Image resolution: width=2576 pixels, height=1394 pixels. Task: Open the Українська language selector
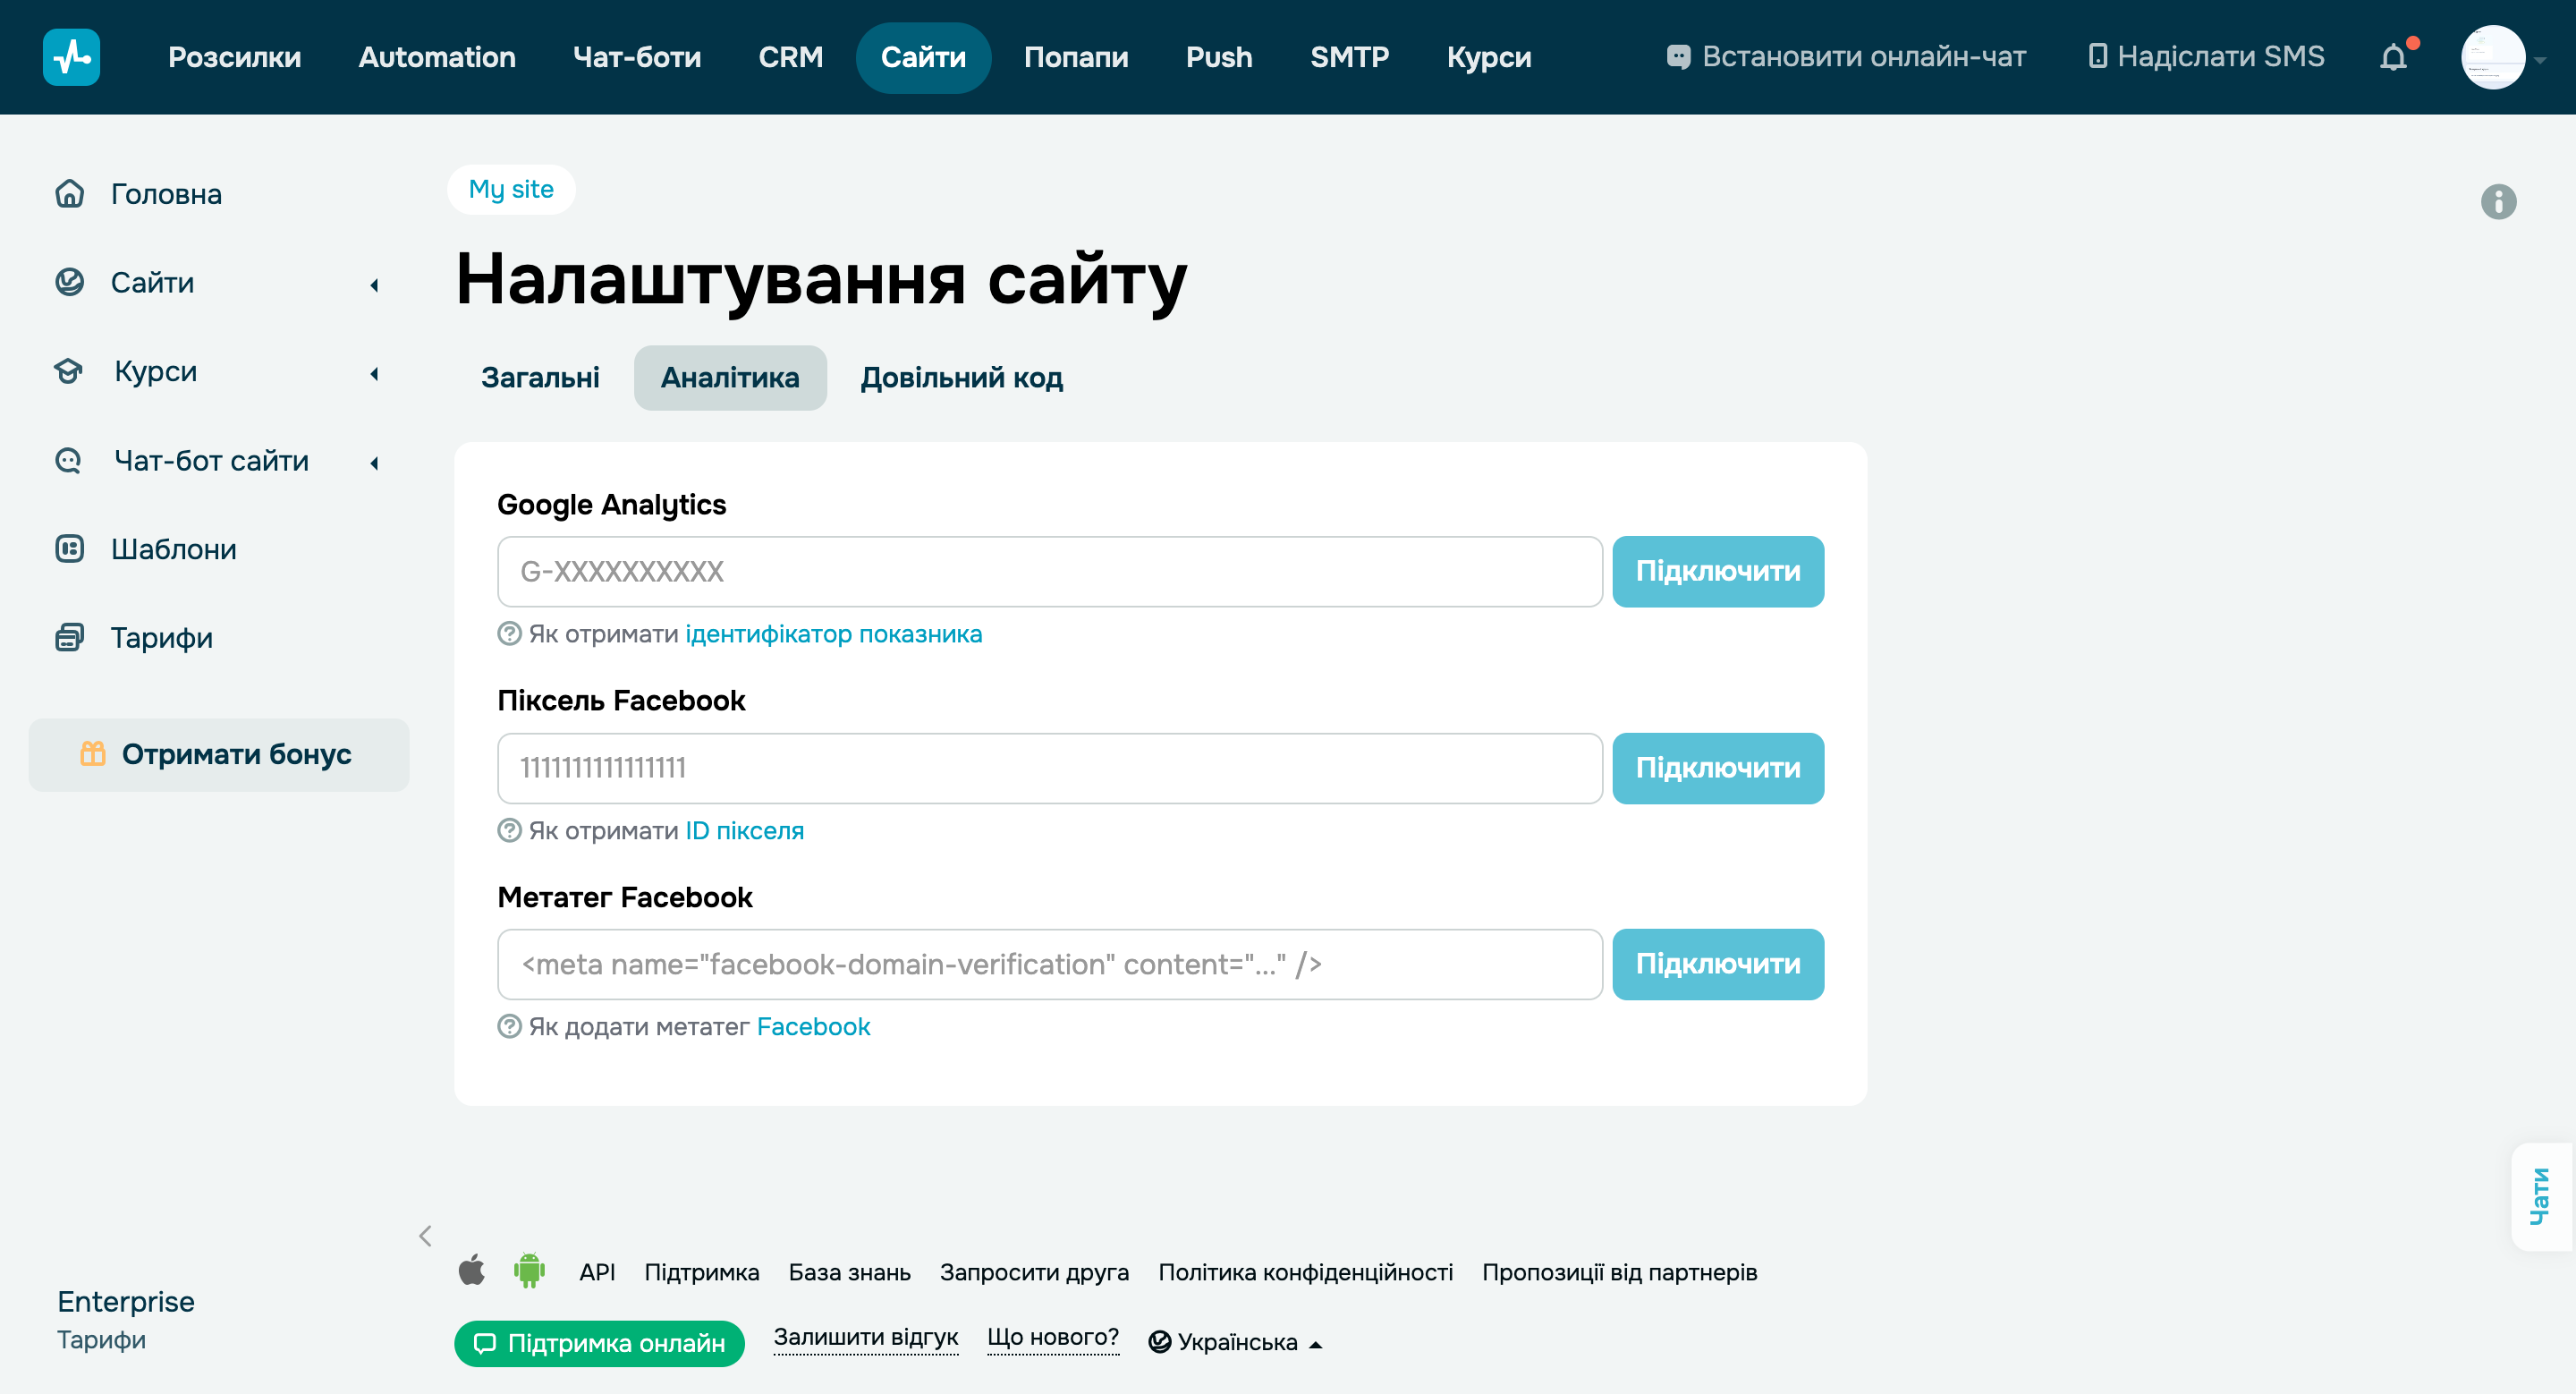click(x=1234, y=1341)
